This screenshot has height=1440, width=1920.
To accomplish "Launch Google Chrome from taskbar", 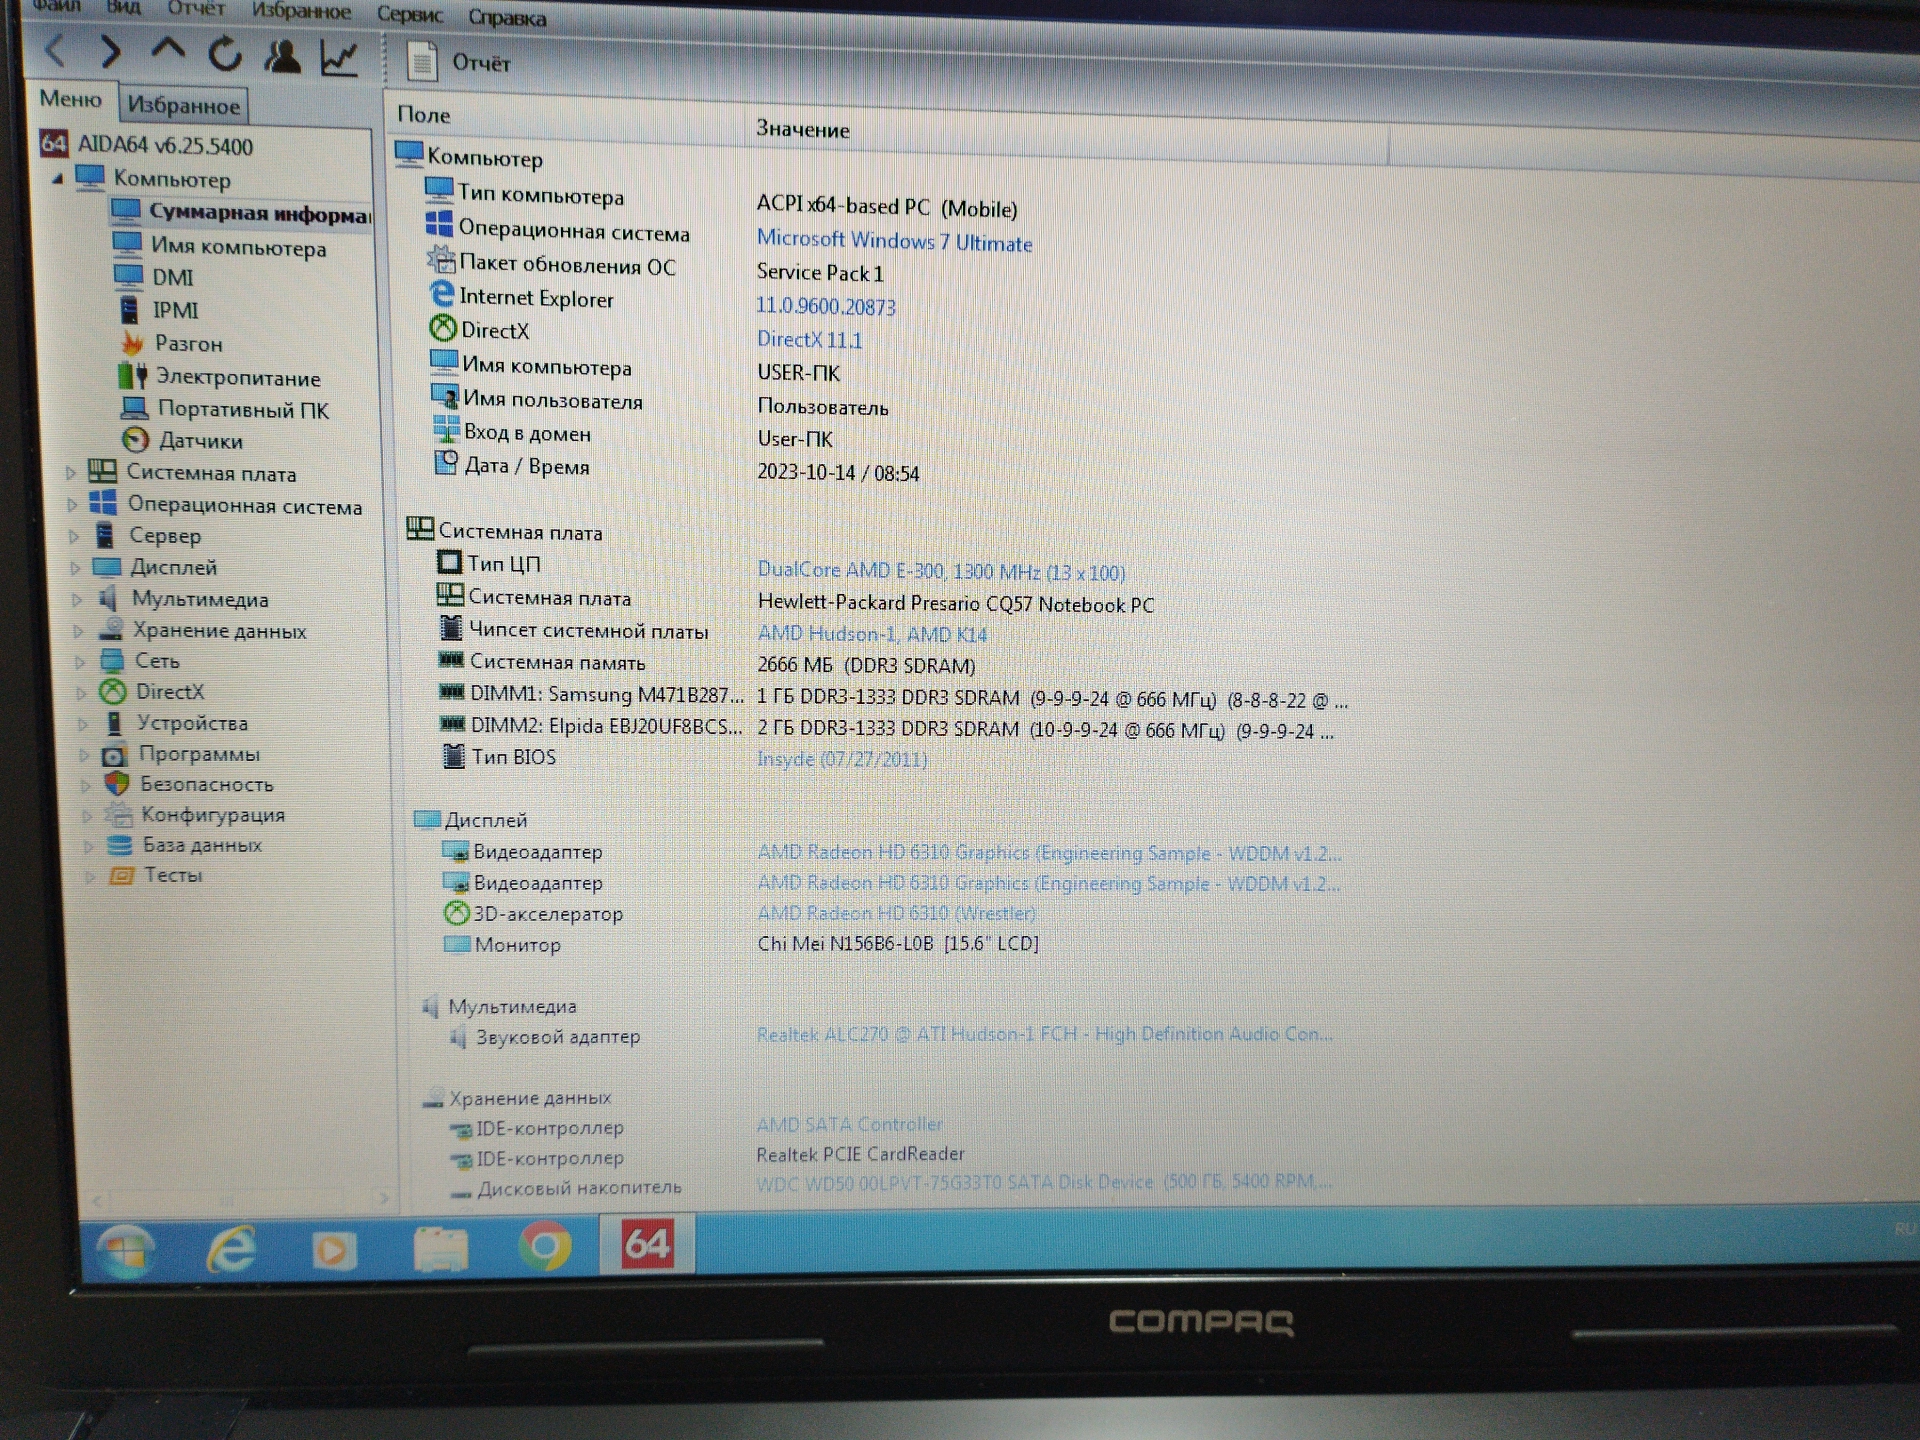I will [545, 1246].
